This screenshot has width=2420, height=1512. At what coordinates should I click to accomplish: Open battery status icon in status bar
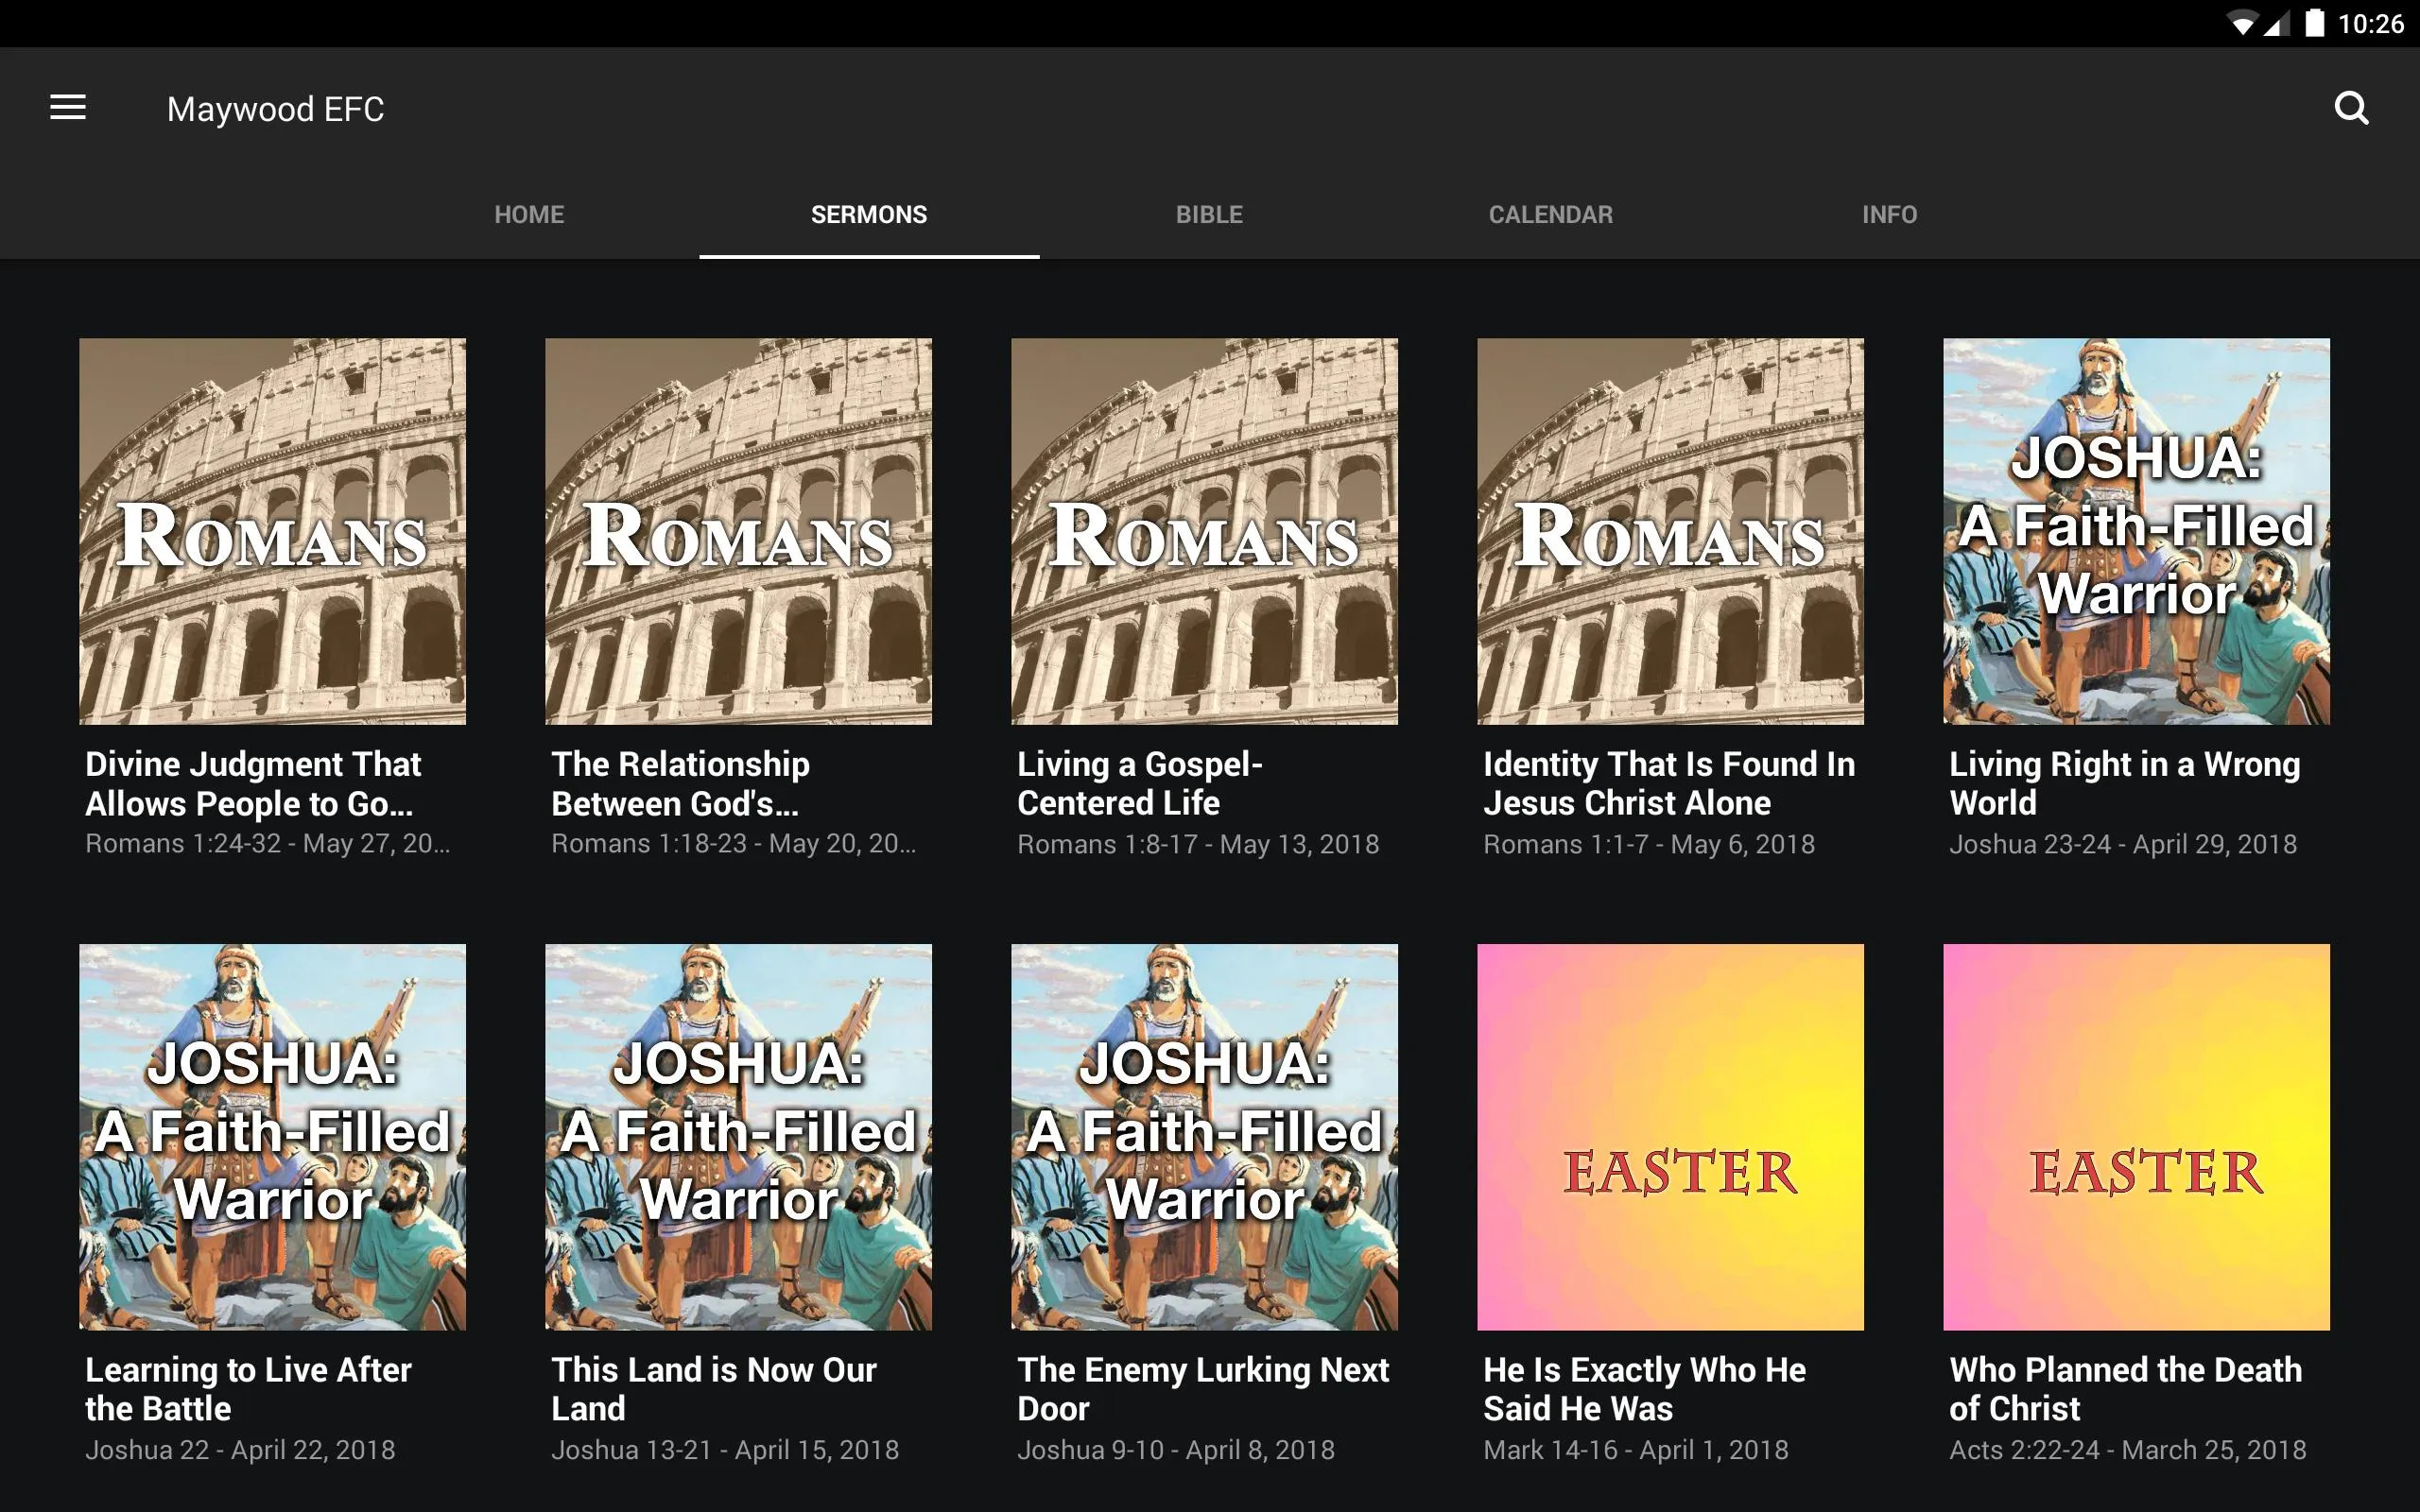point(2305,25)
